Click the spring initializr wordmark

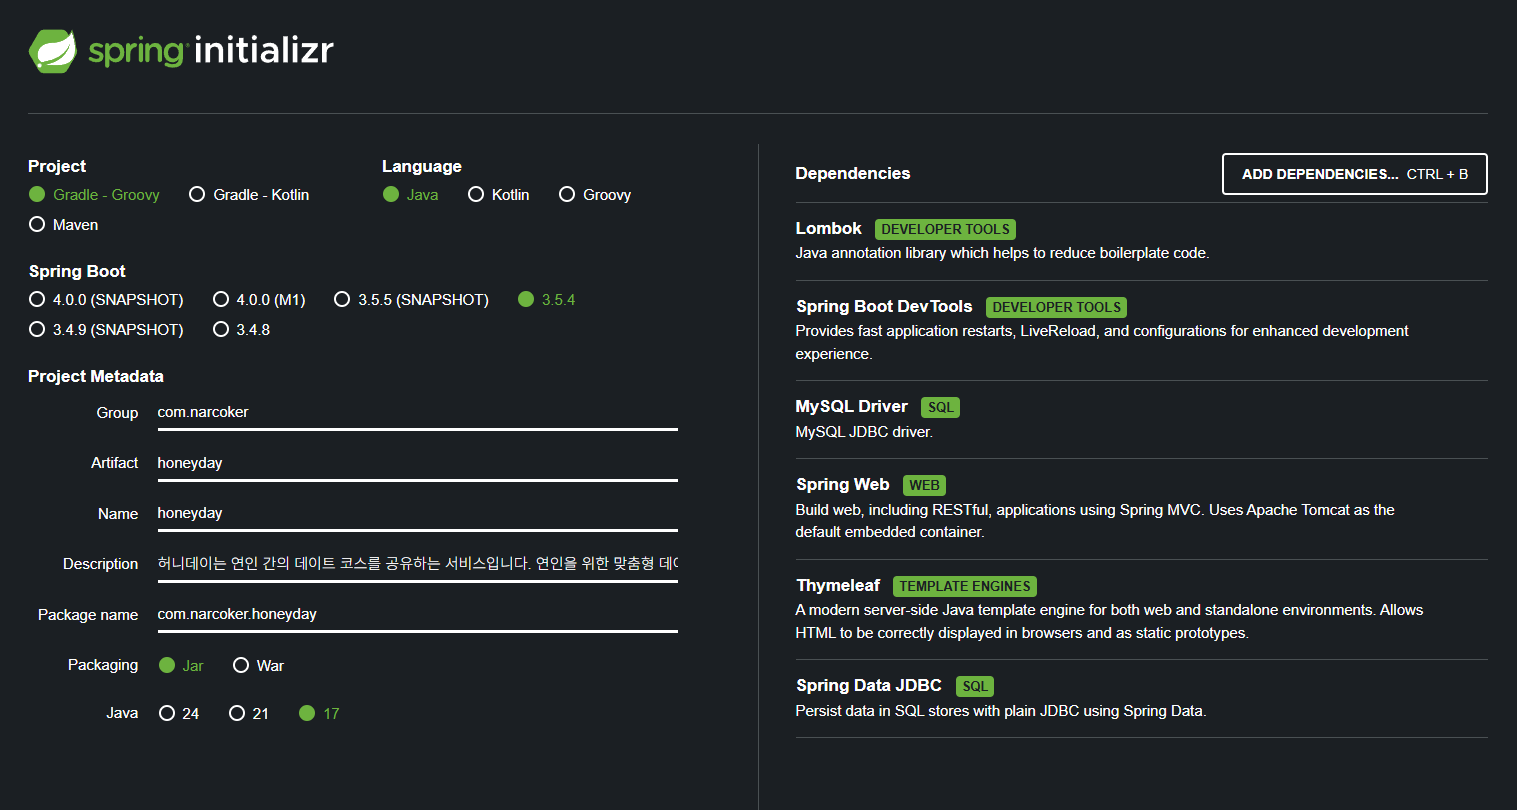(x=210, y=51)
